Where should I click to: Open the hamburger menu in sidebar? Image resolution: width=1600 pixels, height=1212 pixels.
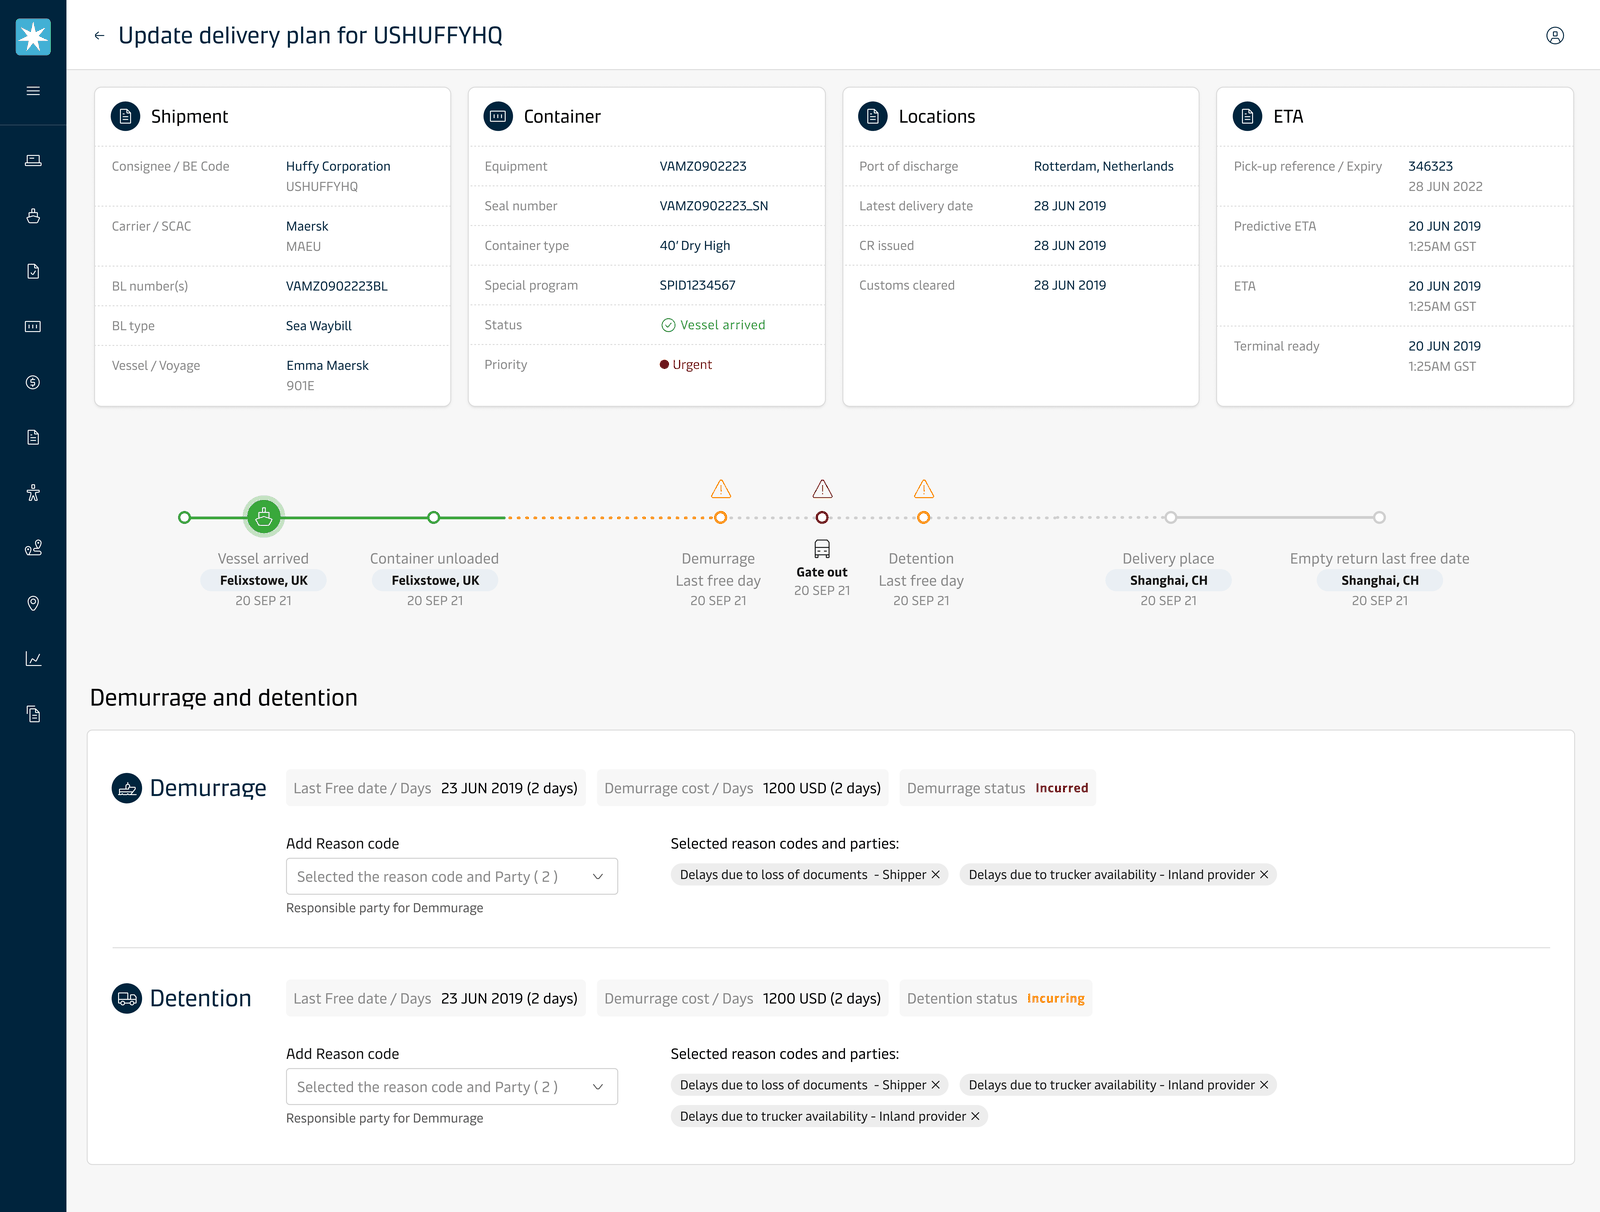pos(33,91)
